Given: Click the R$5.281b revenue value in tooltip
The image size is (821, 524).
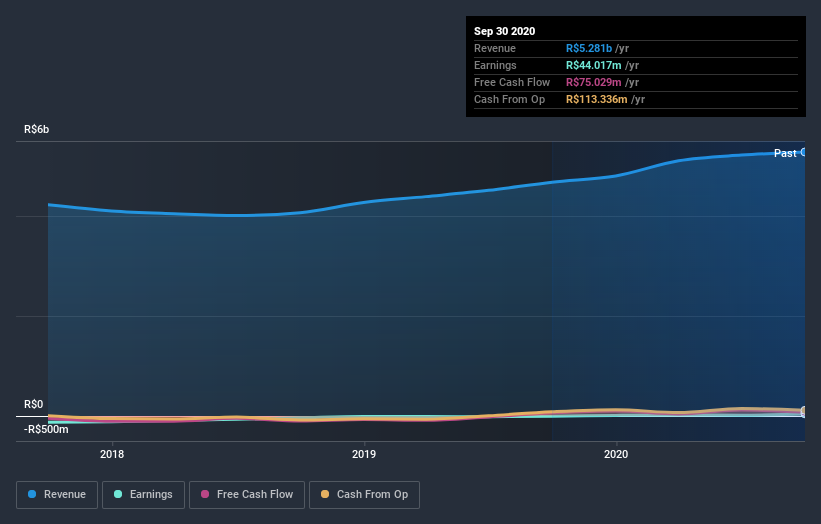Looking at the screenshot, I should coord(589,48).
